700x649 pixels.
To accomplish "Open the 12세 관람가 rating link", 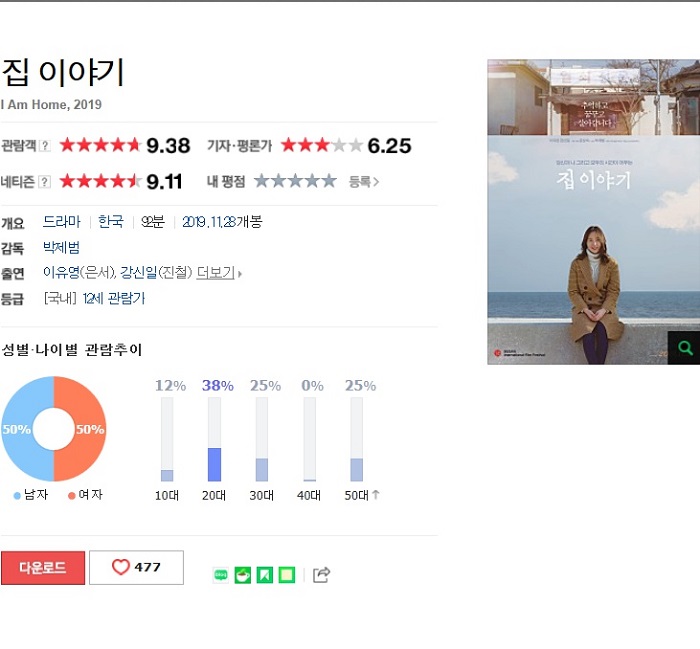I will click(114, 298).
